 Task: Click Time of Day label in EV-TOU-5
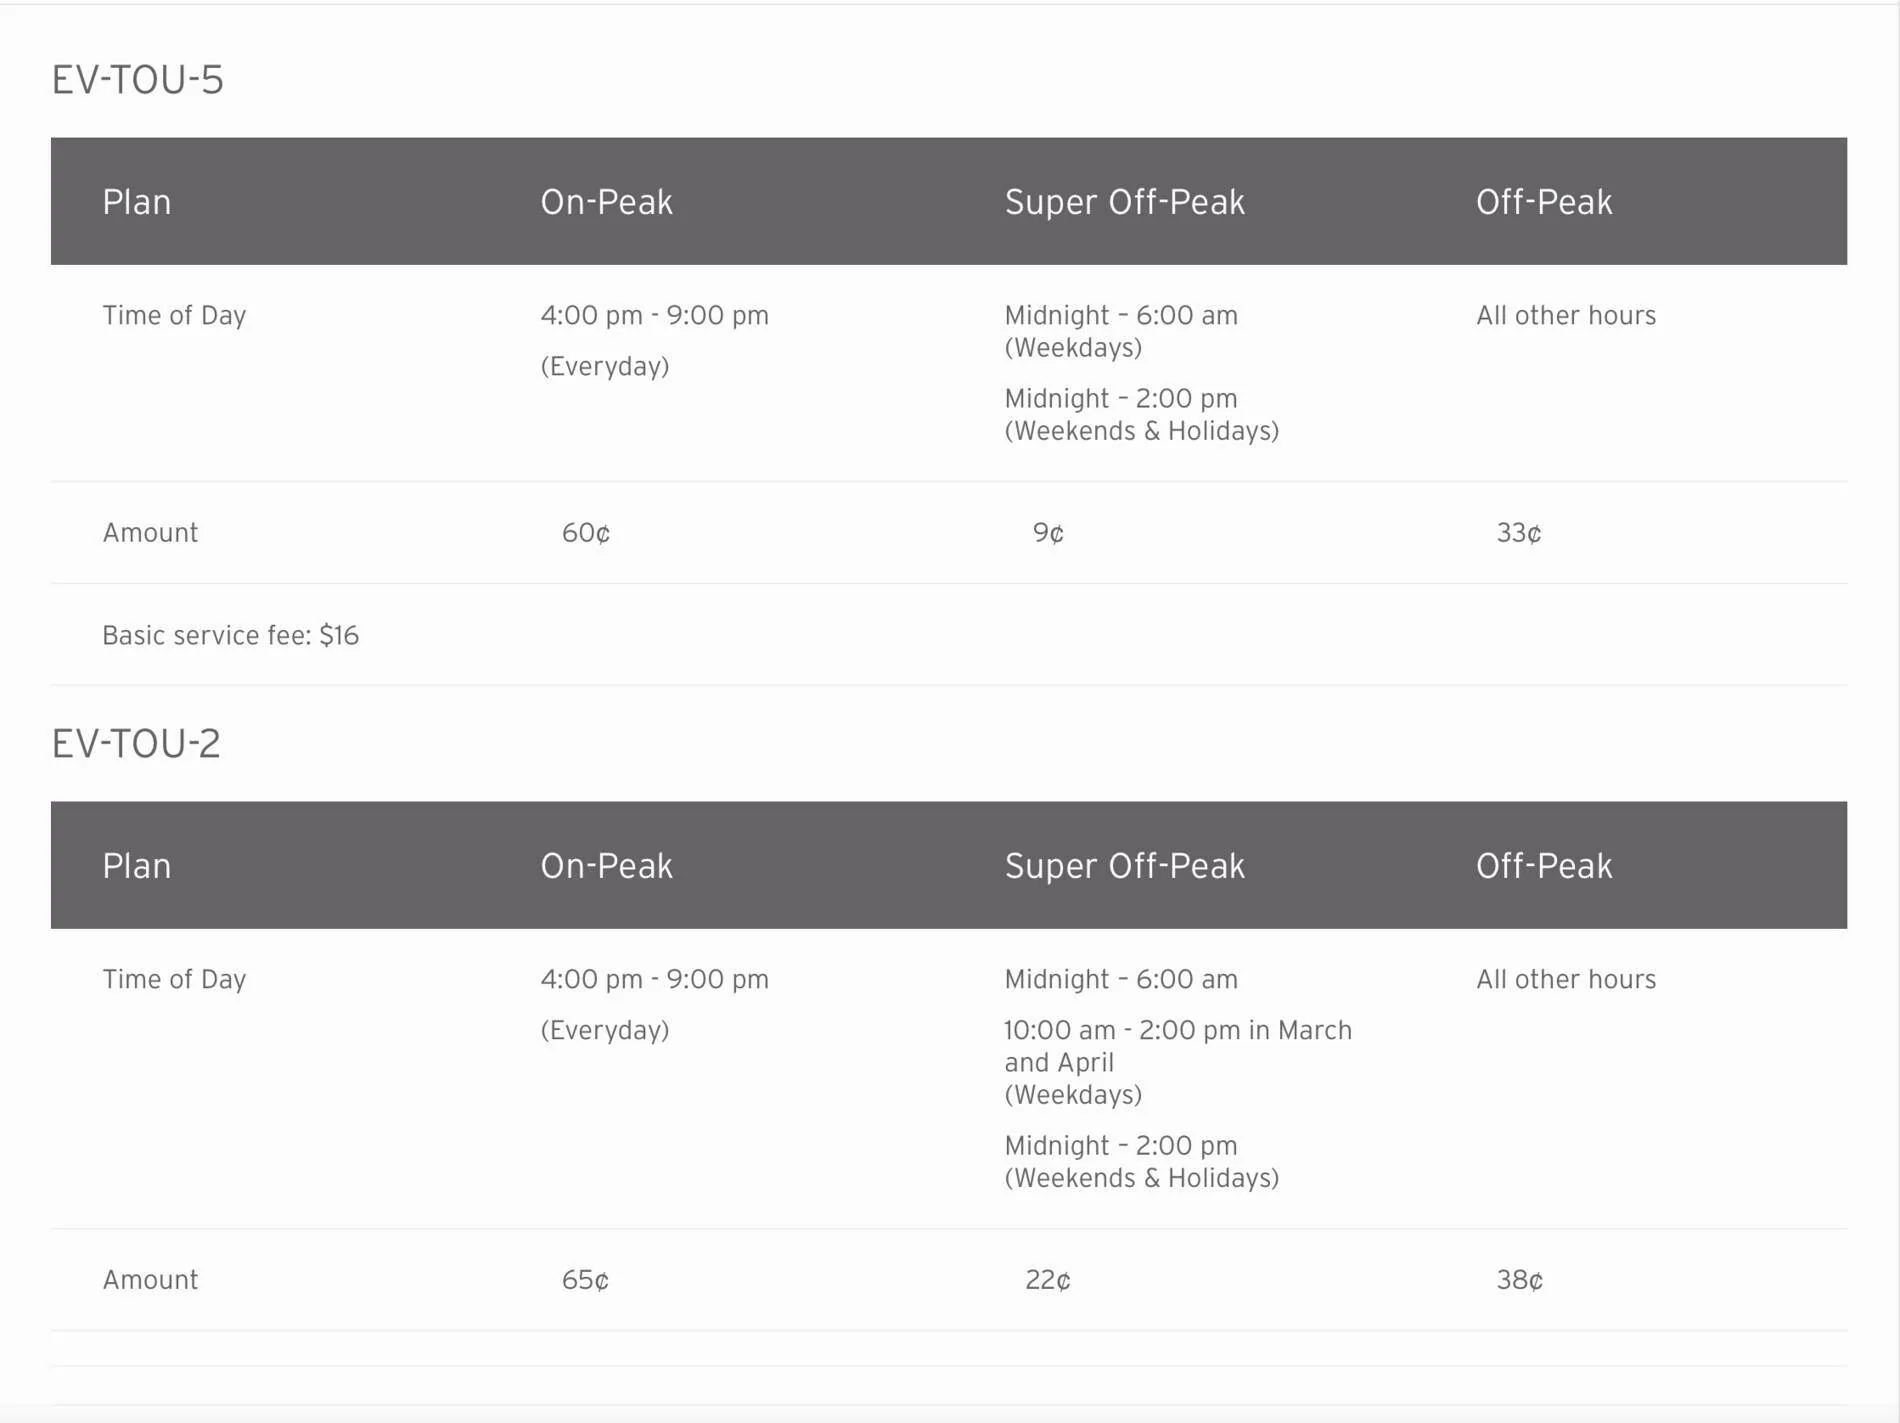[174, 316]
